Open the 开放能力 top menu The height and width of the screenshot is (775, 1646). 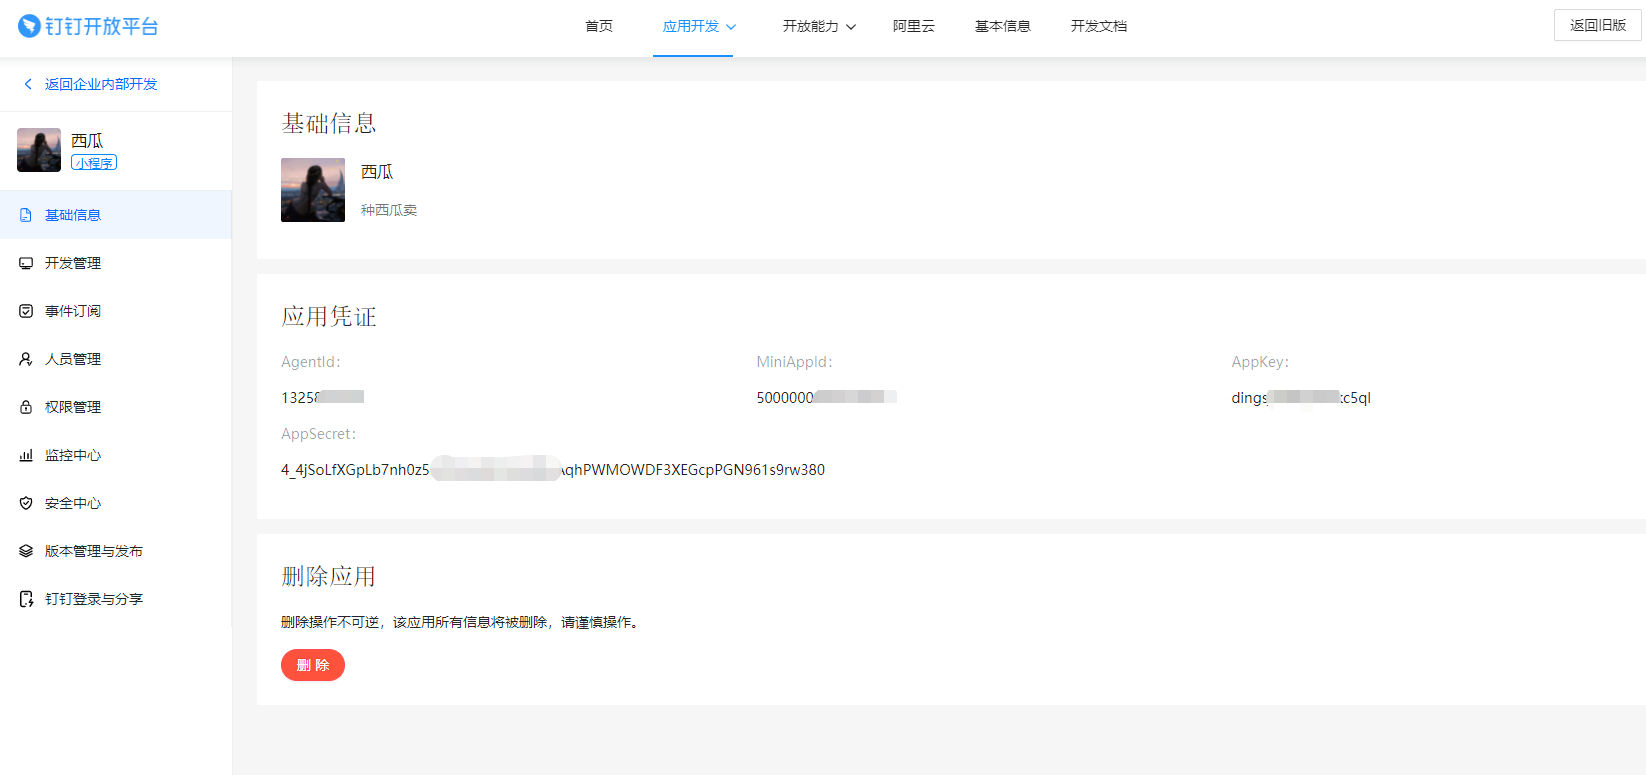(x=811, y=26)
